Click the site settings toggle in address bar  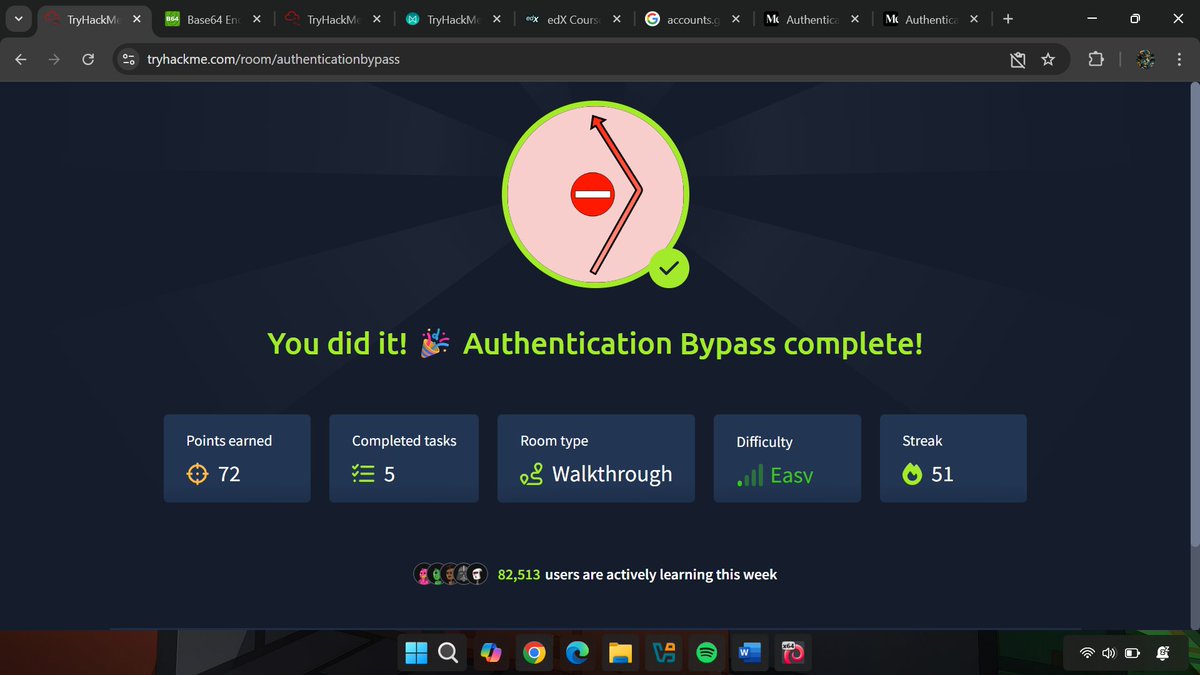click(129, 59)
